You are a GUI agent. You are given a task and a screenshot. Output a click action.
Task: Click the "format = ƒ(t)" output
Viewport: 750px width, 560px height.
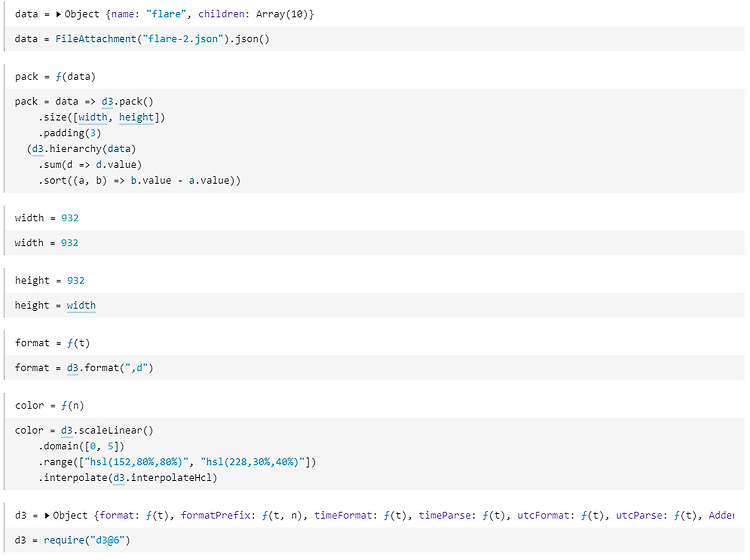(x=52, y=343)
